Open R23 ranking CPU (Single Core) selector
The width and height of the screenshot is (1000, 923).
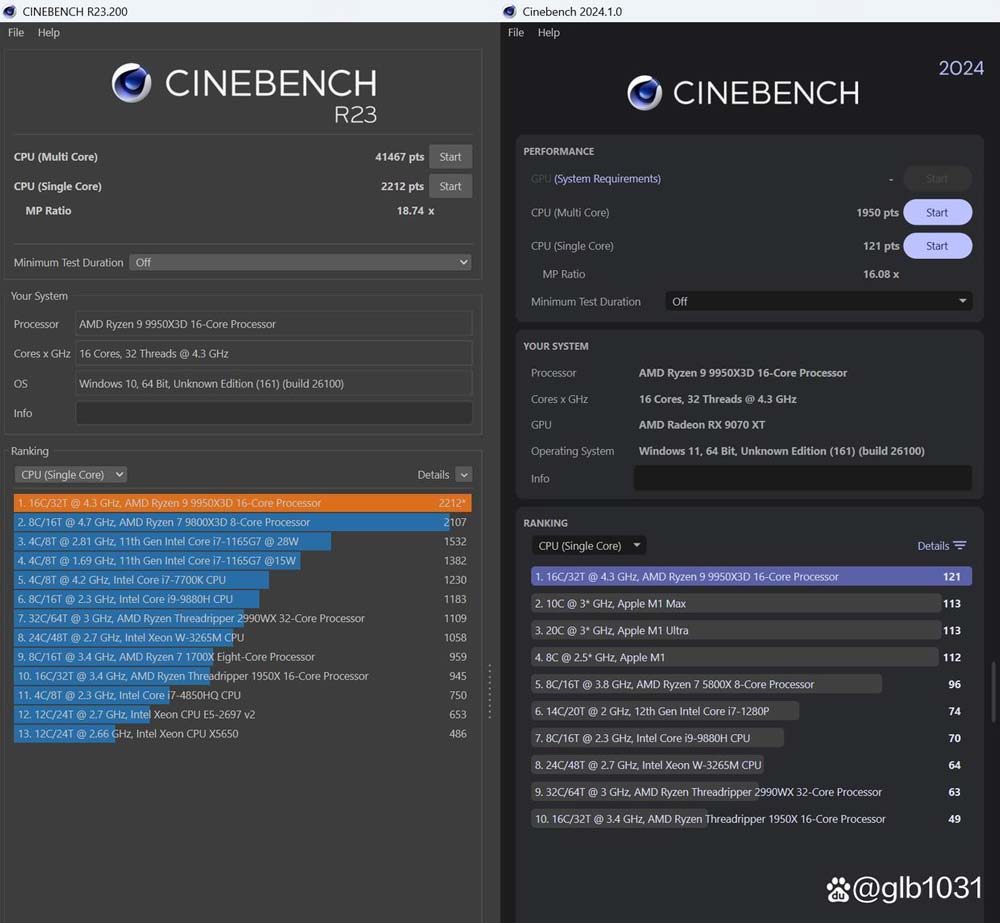(x=71, y=475)
